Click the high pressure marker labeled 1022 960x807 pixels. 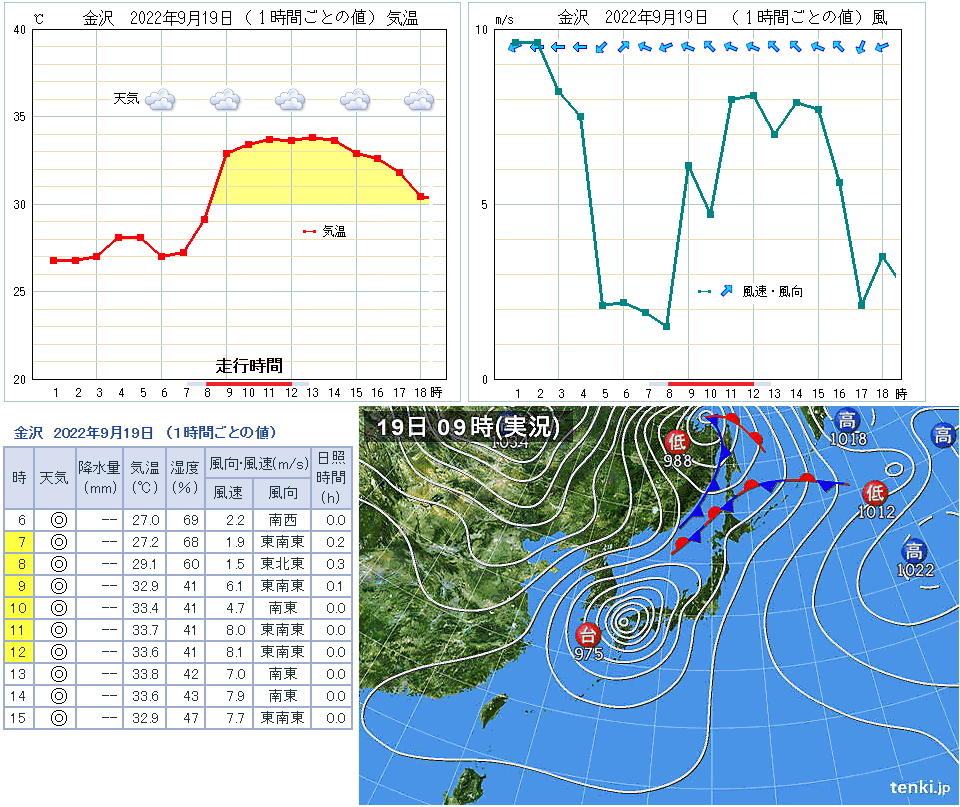click(914, 551)
